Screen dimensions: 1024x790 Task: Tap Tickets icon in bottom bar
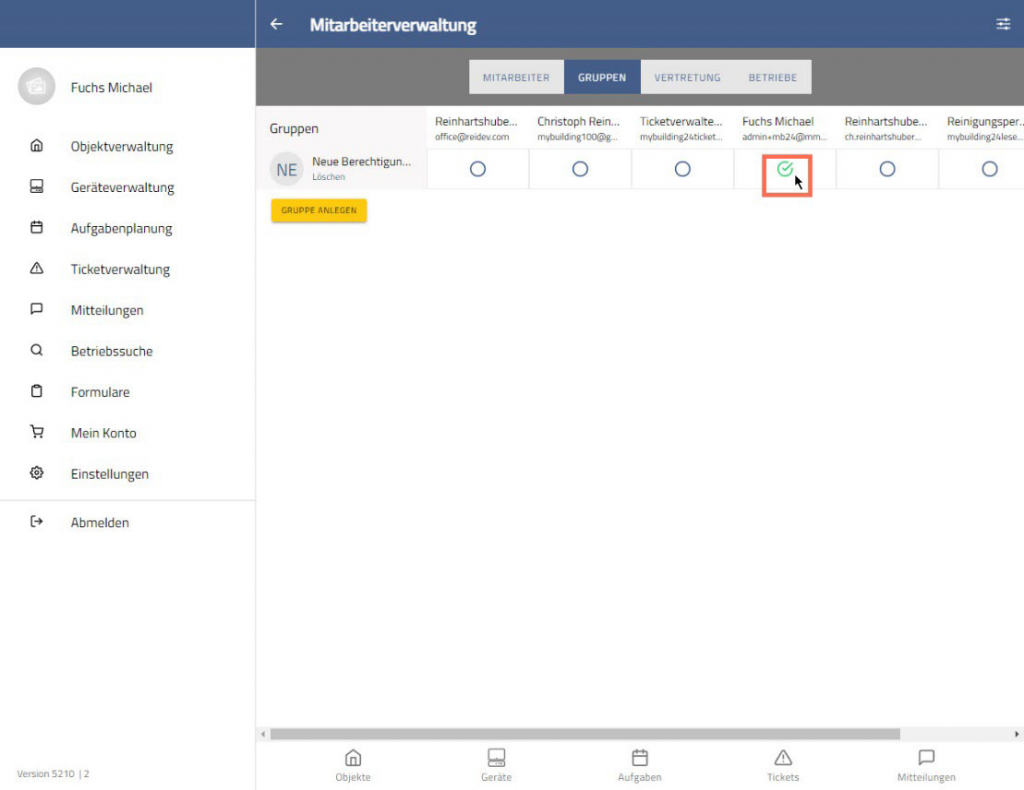point(783,765)
